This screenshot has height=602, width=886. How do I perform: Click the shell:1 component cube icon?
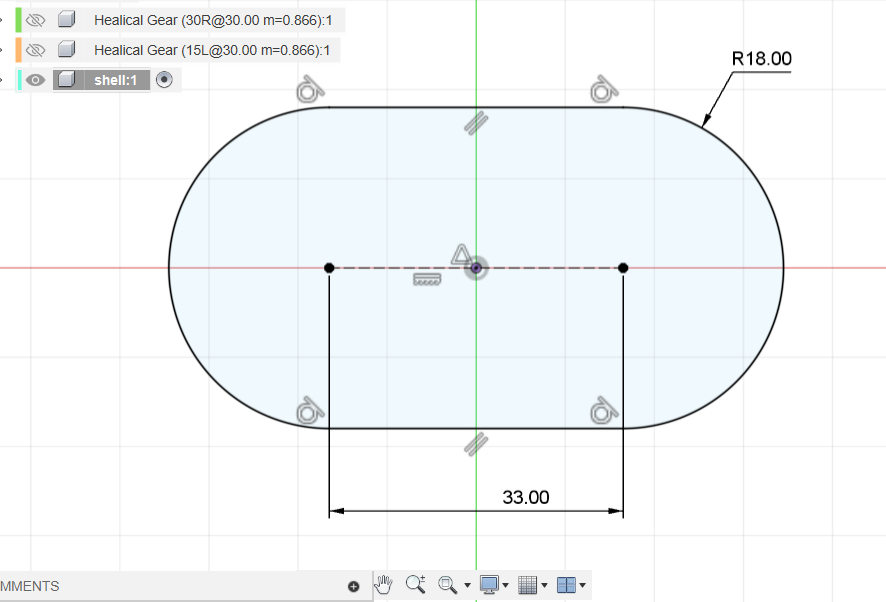click(66, 80)
